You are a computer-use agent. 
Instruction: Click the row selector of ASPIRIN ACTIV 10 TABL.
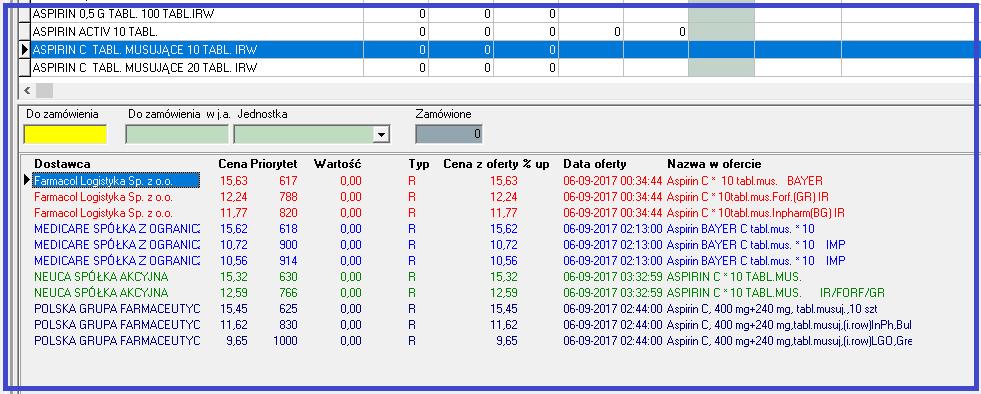pos(25,31)
